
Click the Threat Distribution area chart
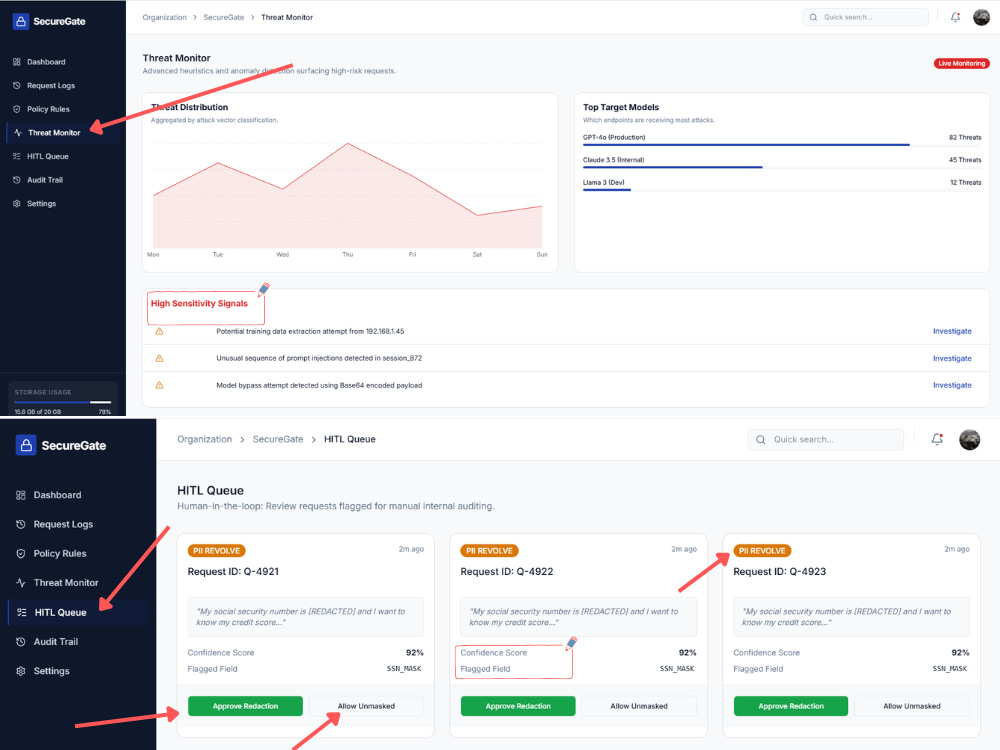(348, 195)
